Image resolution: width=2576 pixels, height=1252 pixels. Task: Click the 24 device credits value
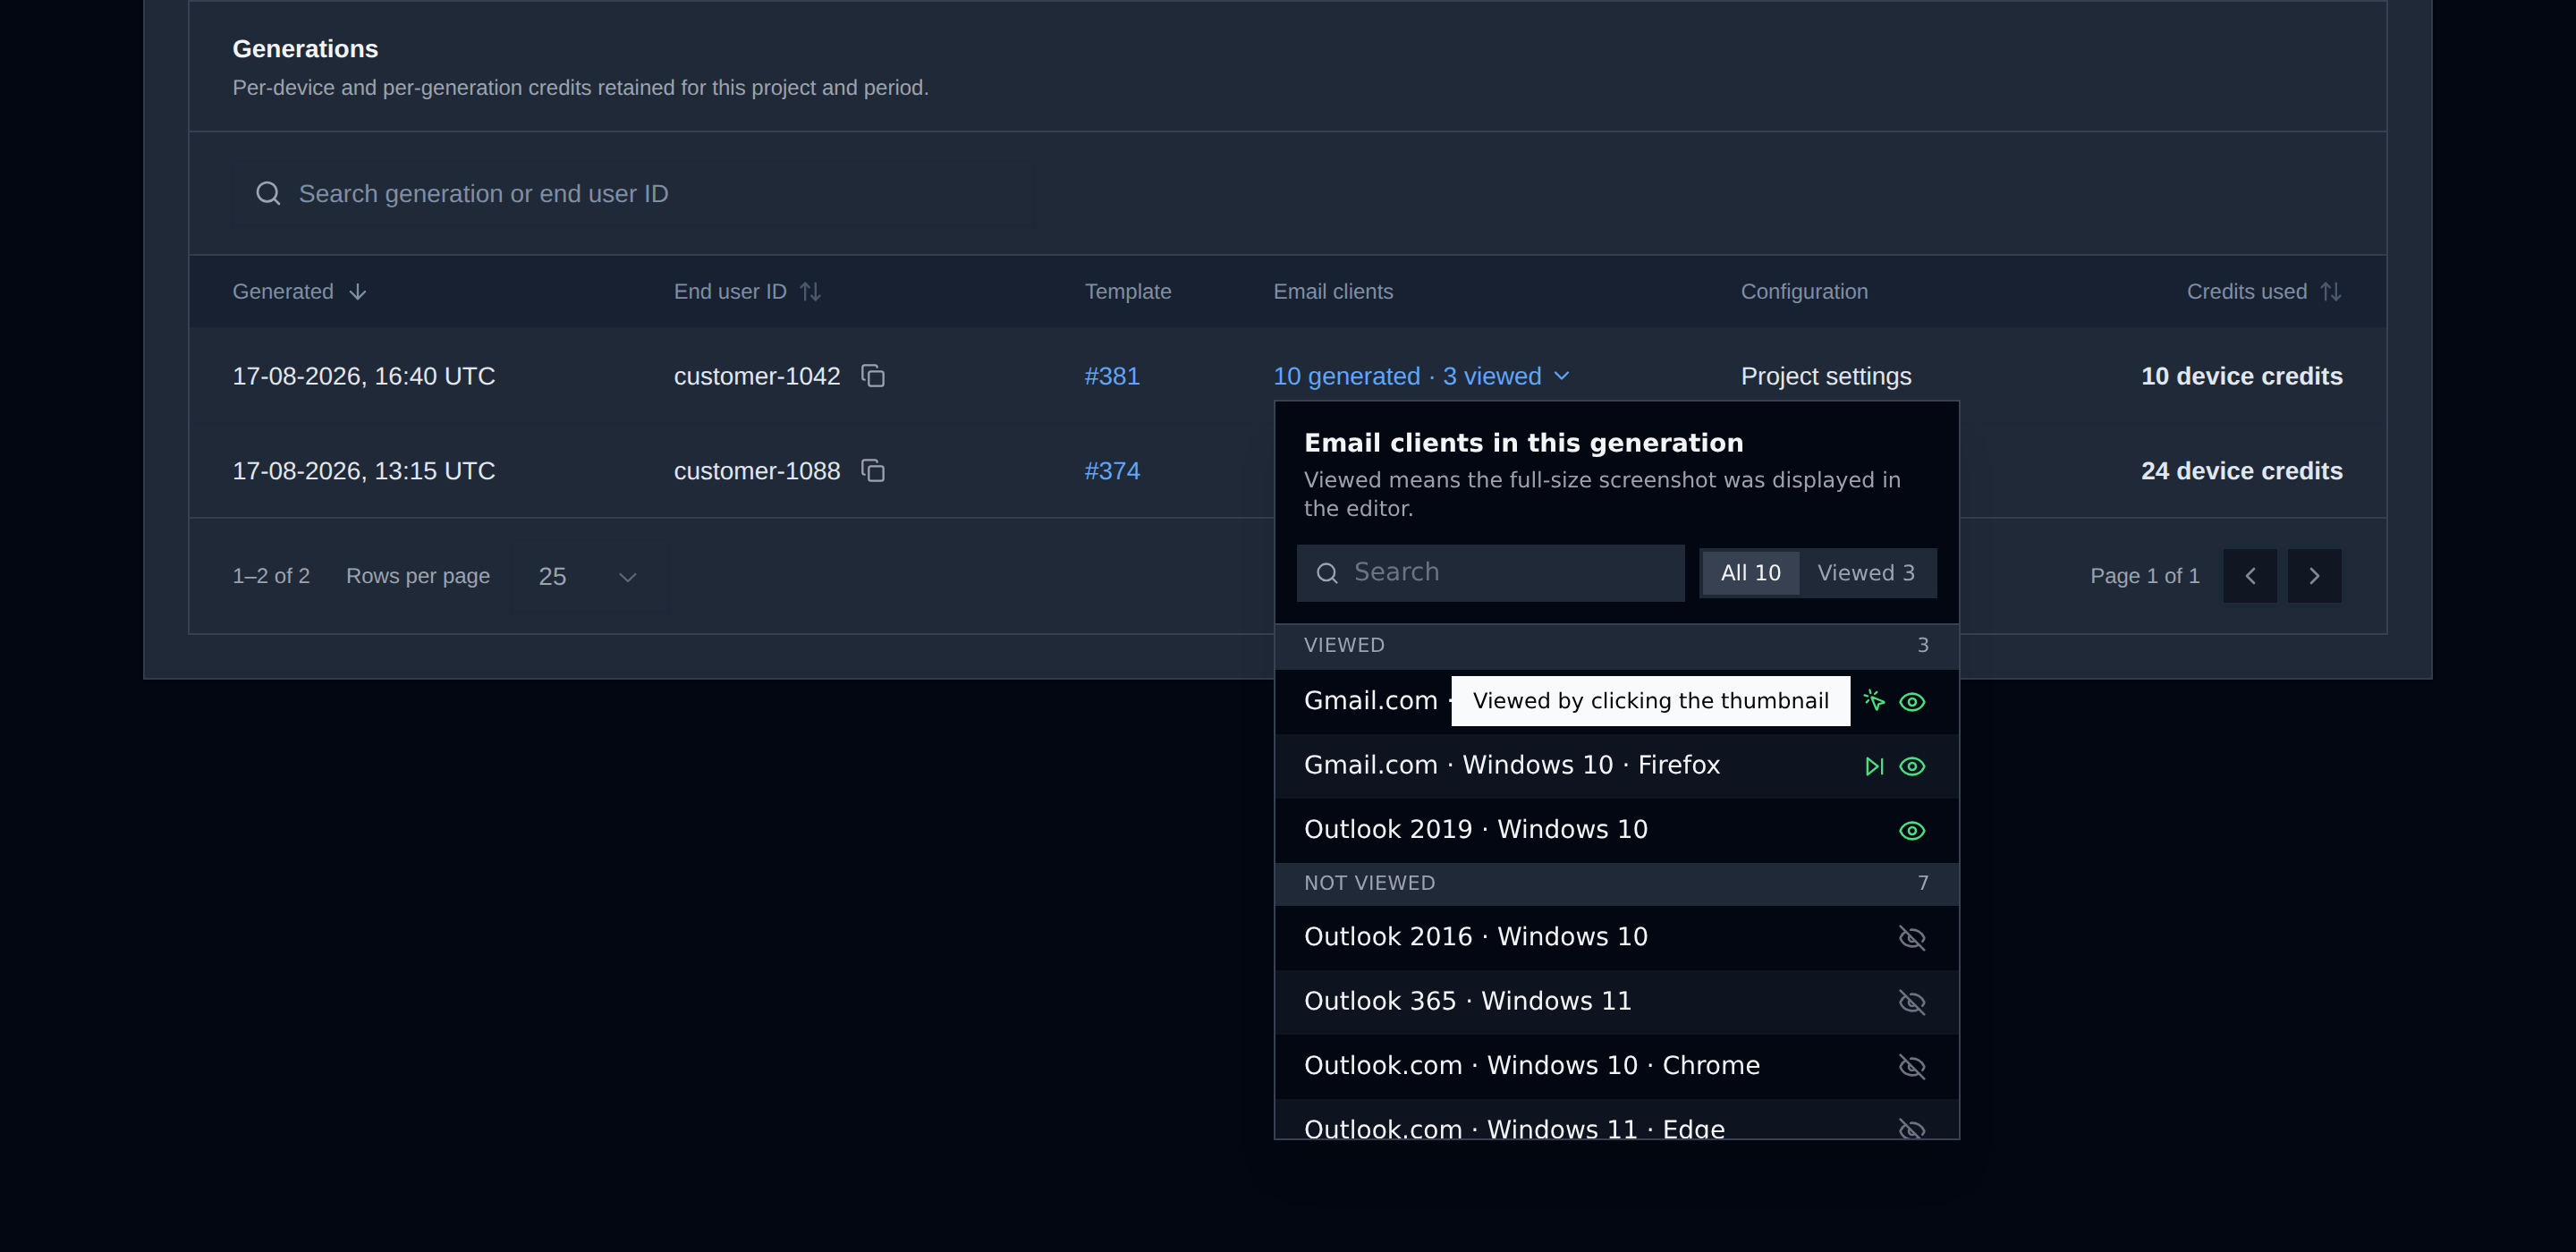pos(2241,471)
